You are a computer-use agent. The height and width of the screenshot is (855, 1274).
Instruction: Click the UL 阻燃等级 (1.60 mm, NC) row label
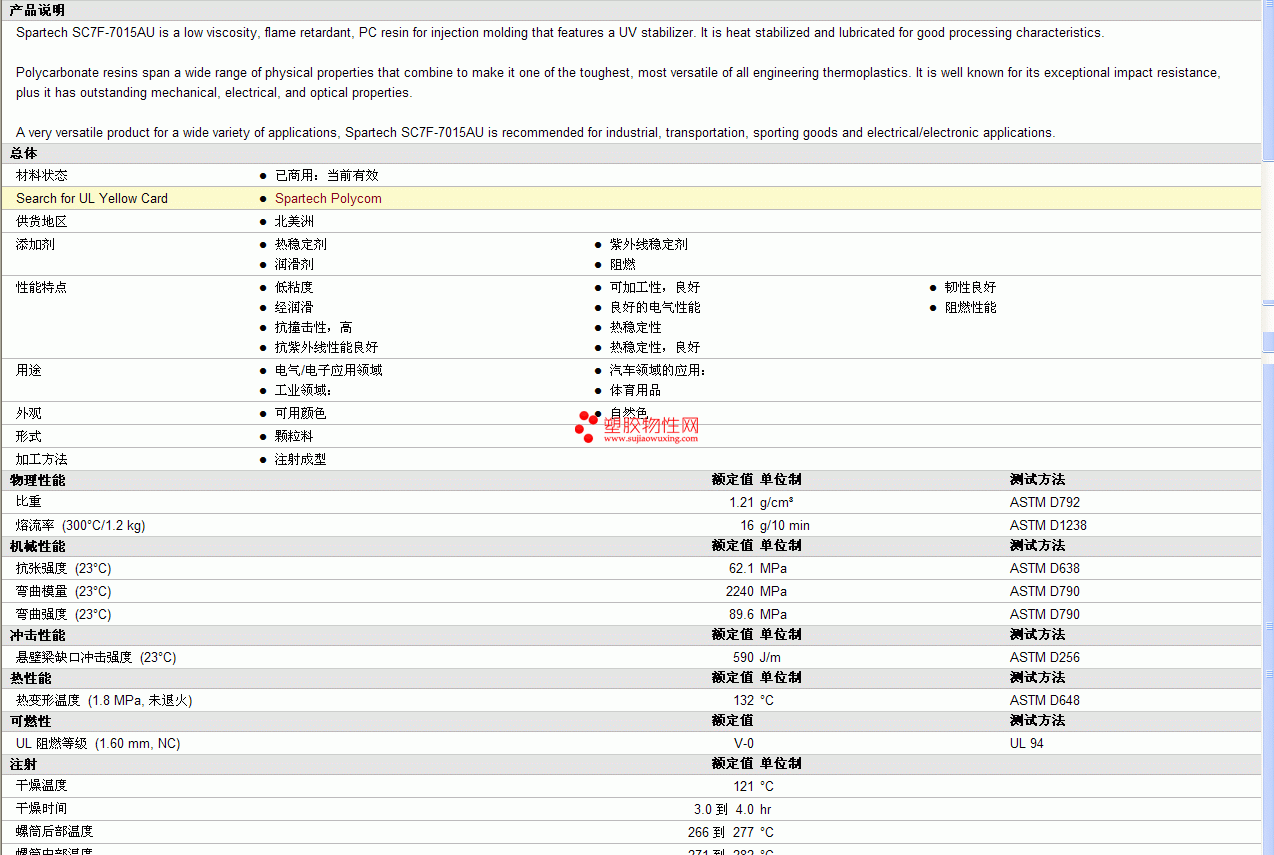98,743
